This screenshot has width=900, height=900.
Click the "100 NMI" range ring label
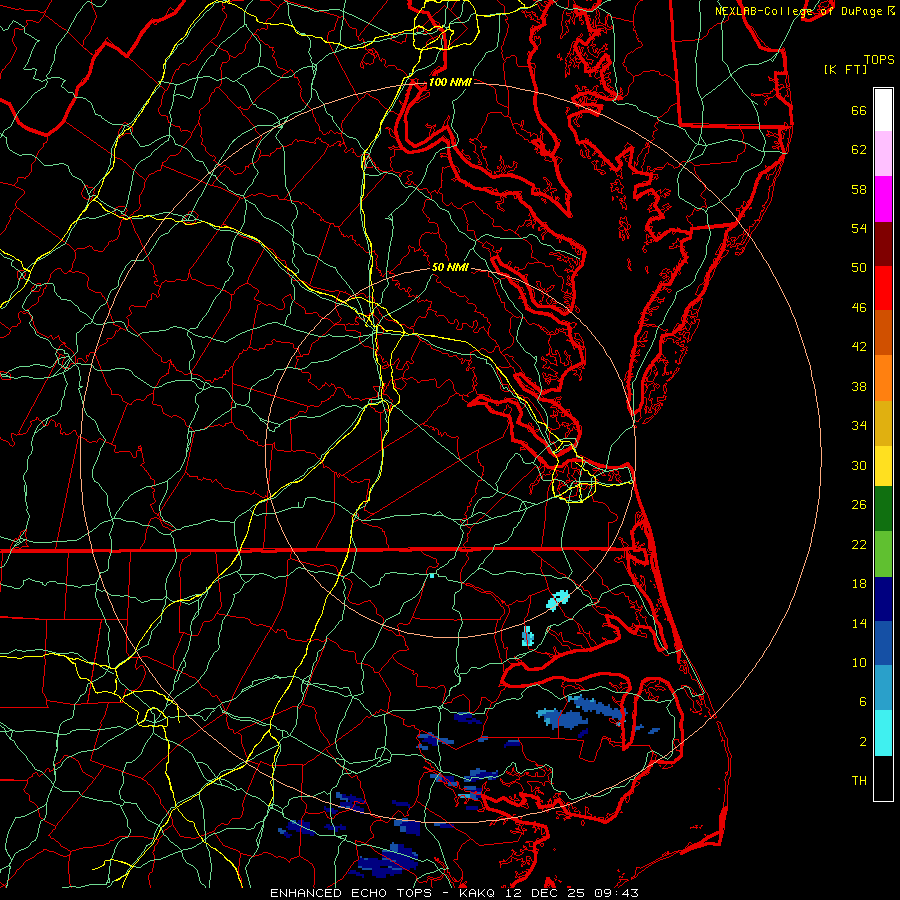(x=450, y=82)
